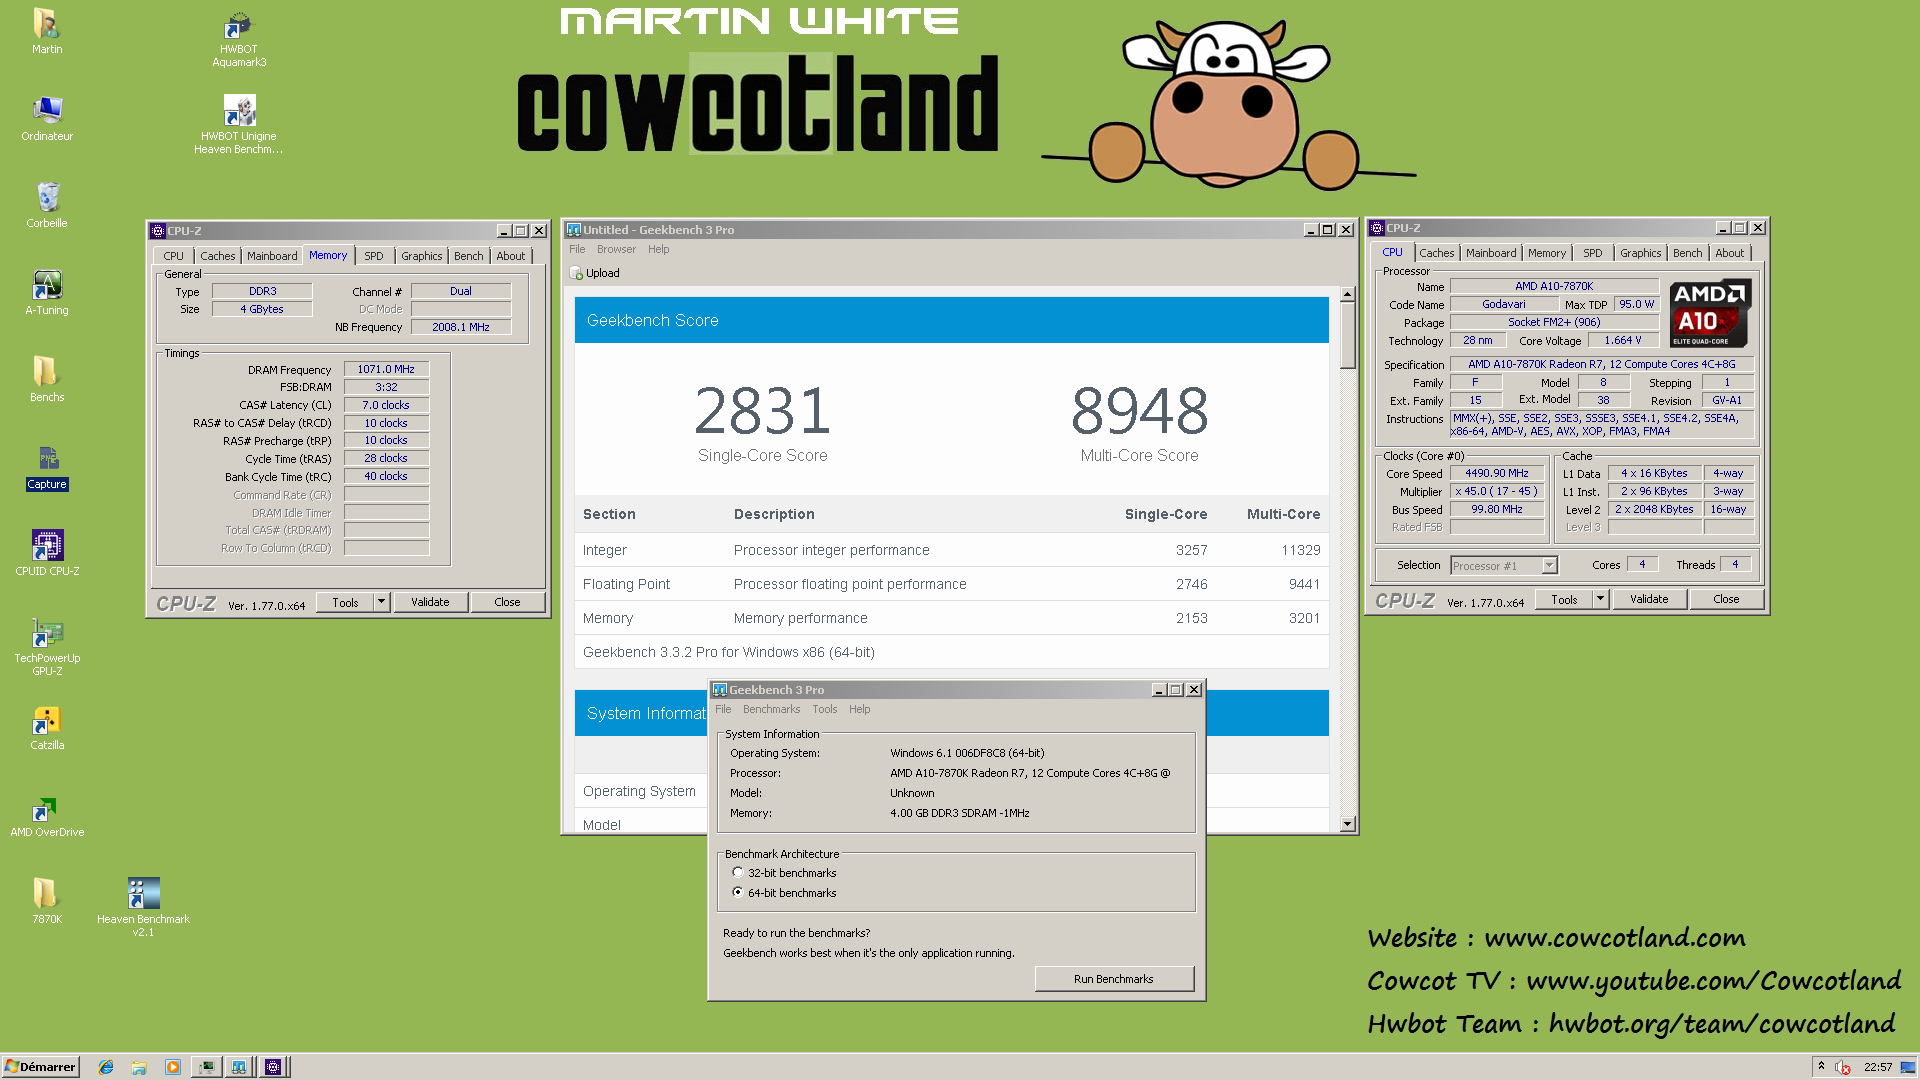Open HWBOT Aquamark3 desktop shortcut
1920x1080 pixels.
click(239, 38)
